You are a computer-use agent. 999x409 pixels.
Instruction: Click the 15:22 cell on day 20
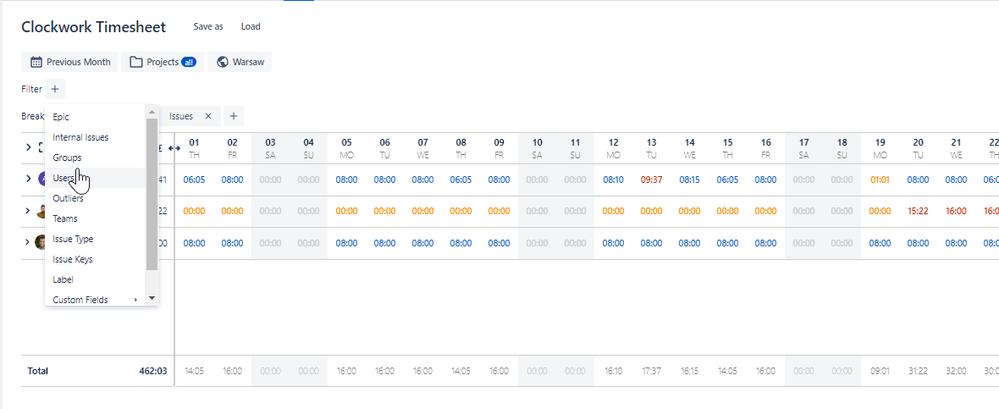click(917, 211)
